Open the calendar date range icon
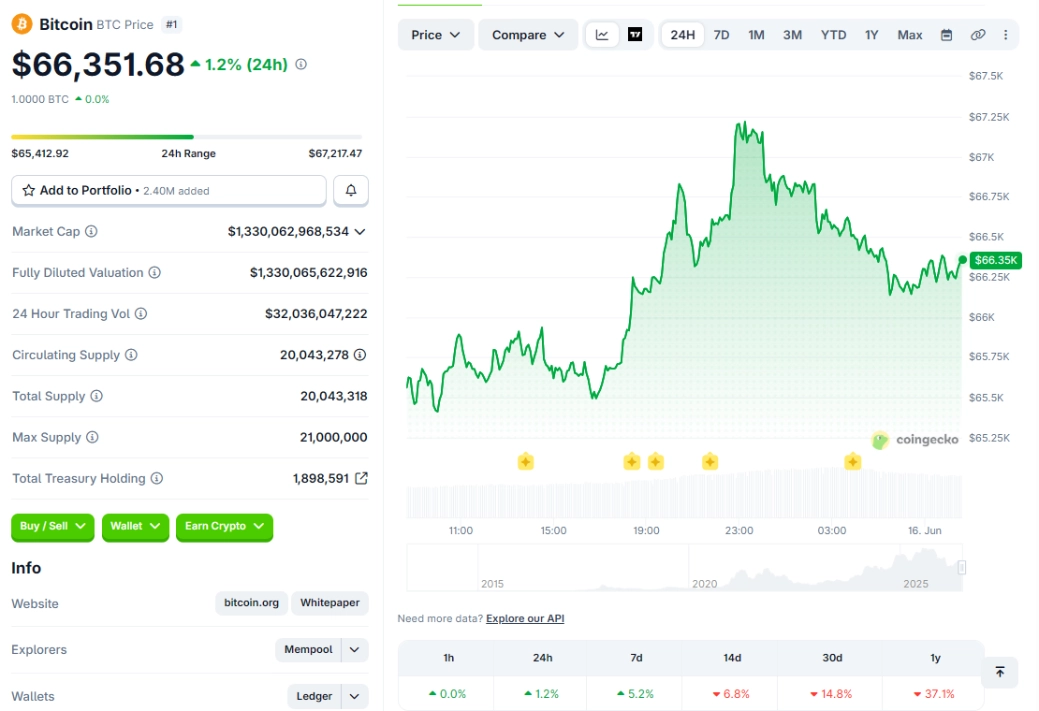The height and width of the screenshot is (711, 1039). pos(946,35)
